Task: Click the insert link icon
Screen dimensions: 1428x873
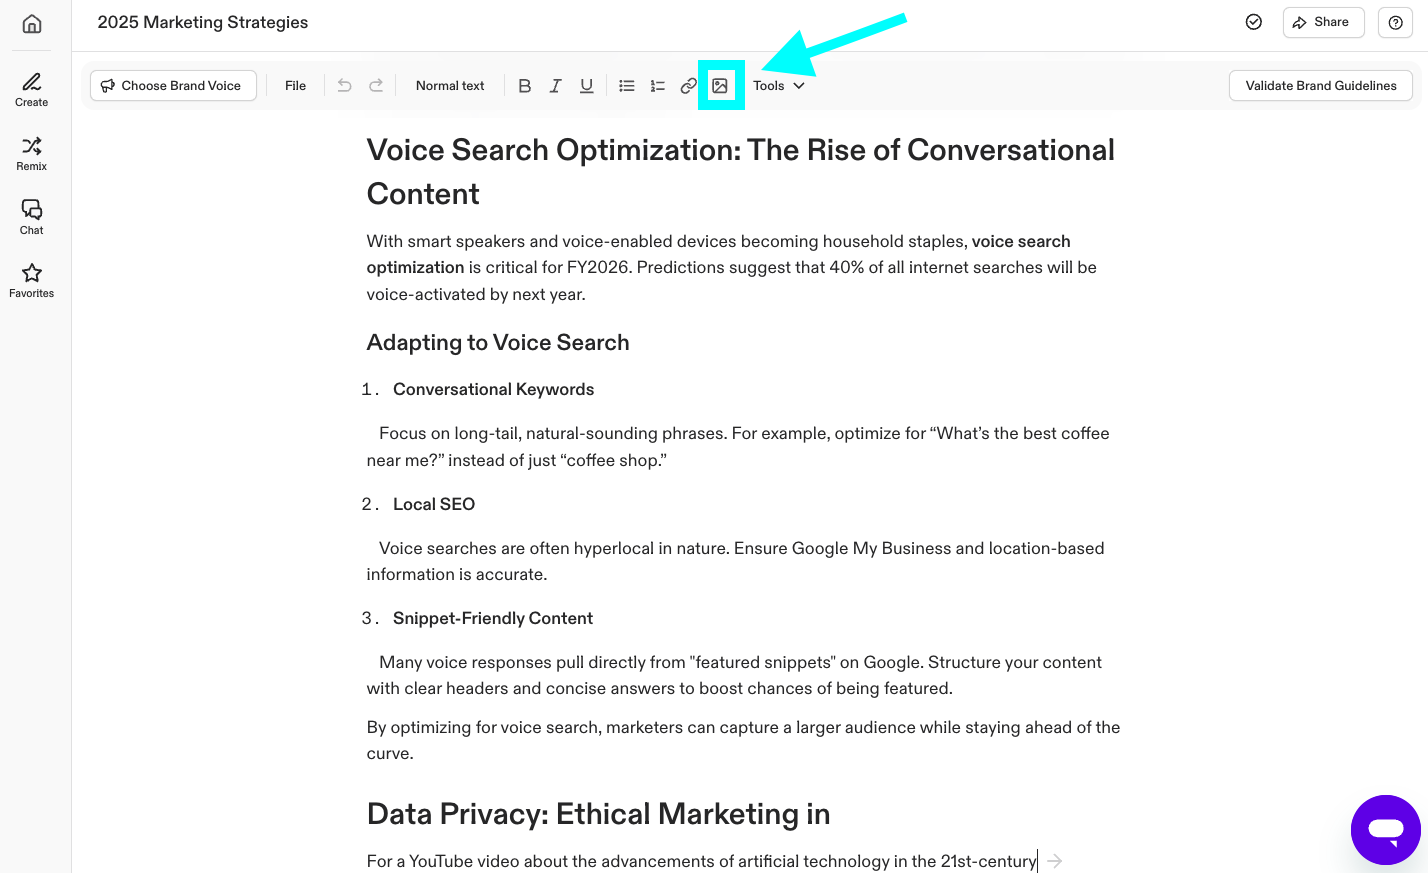Action: point(688,86)
